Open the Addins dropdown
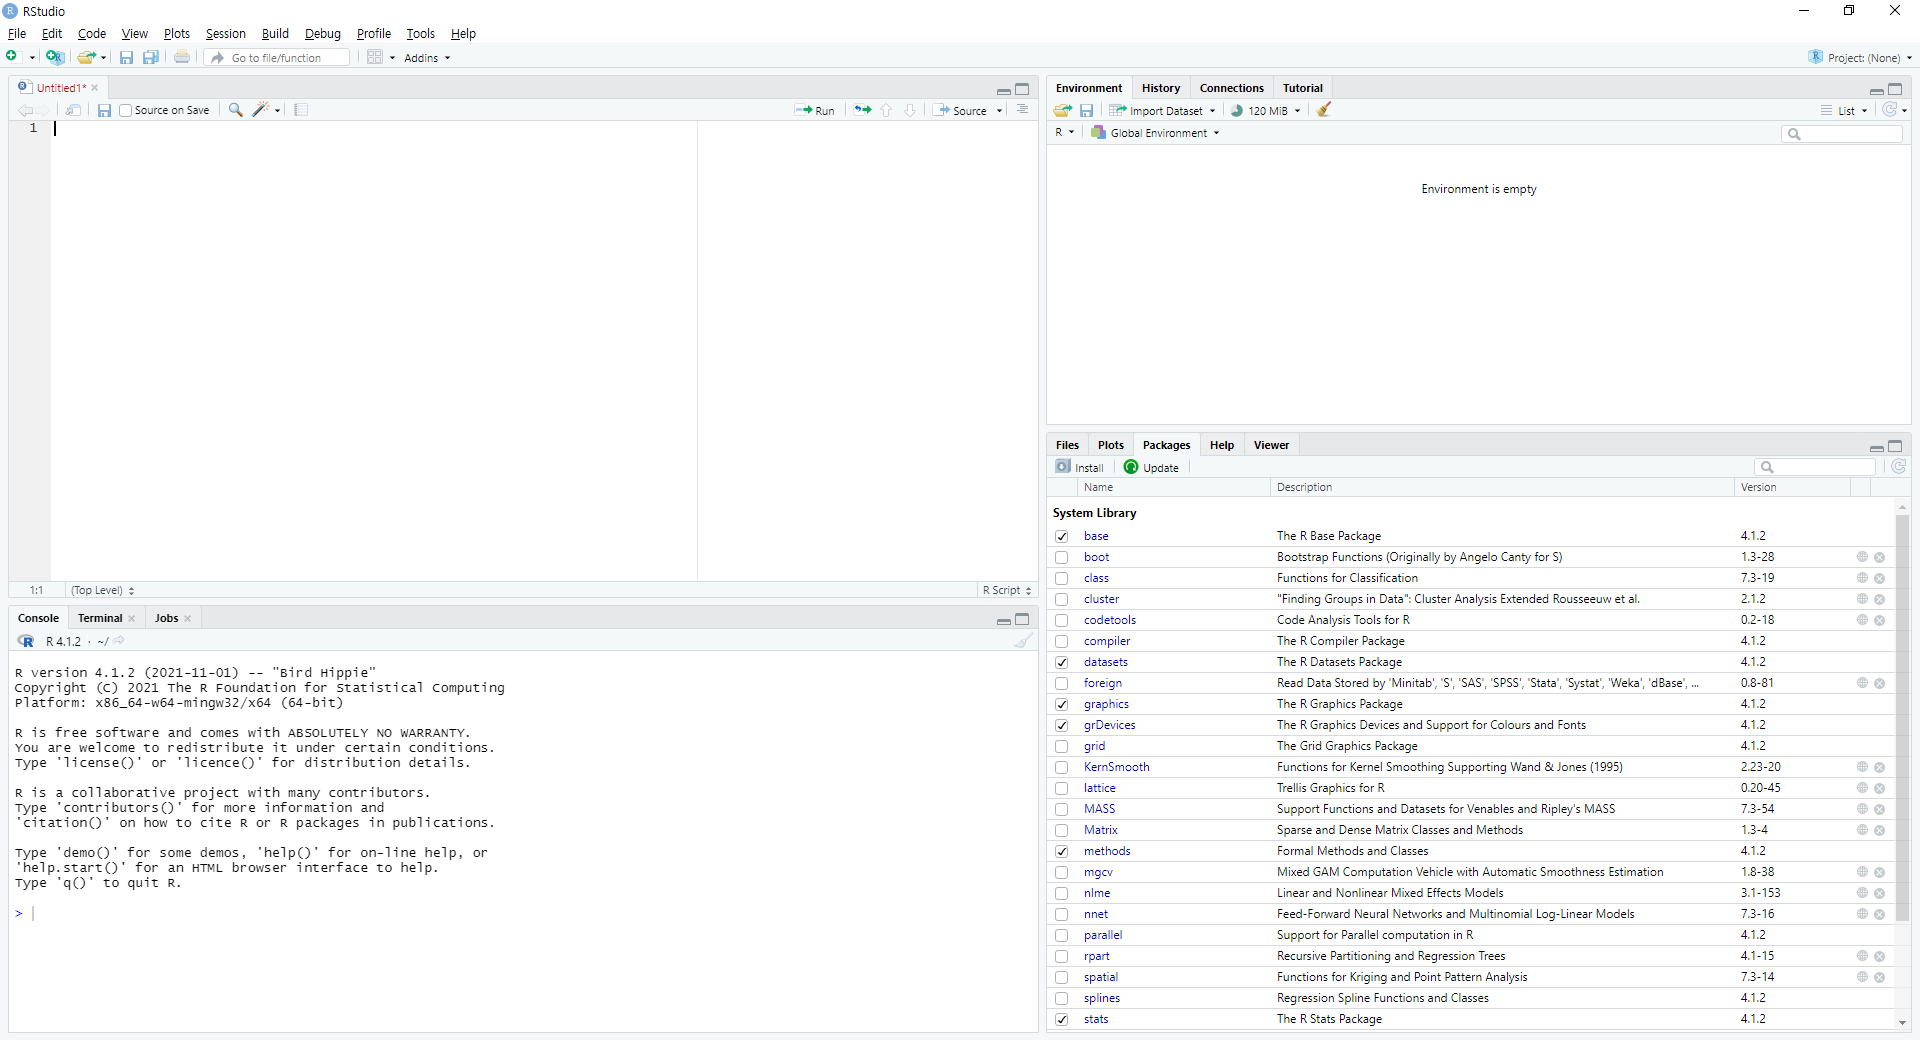This screenshot has height=1040, width=1920. tap(427, 58)
